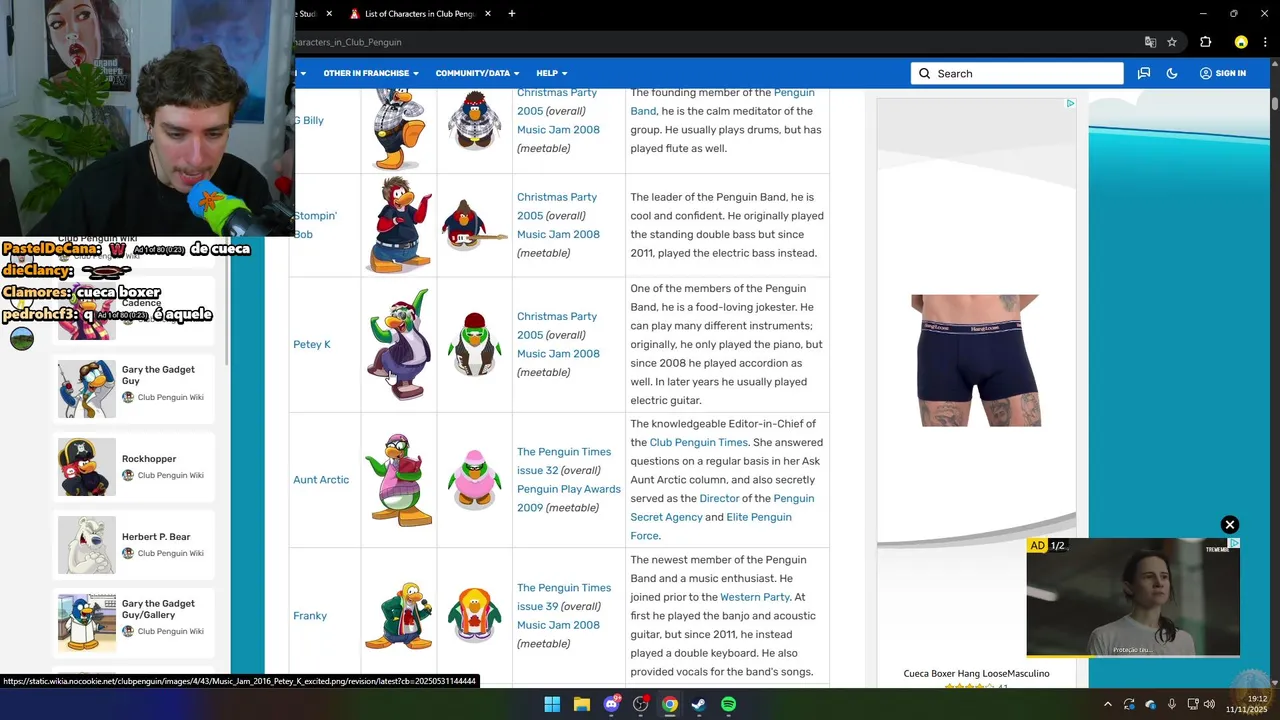Screen dimensions: 1280x720
Task: View Stompin' Bob's in-game sprite image
Action: click(474, 225)
